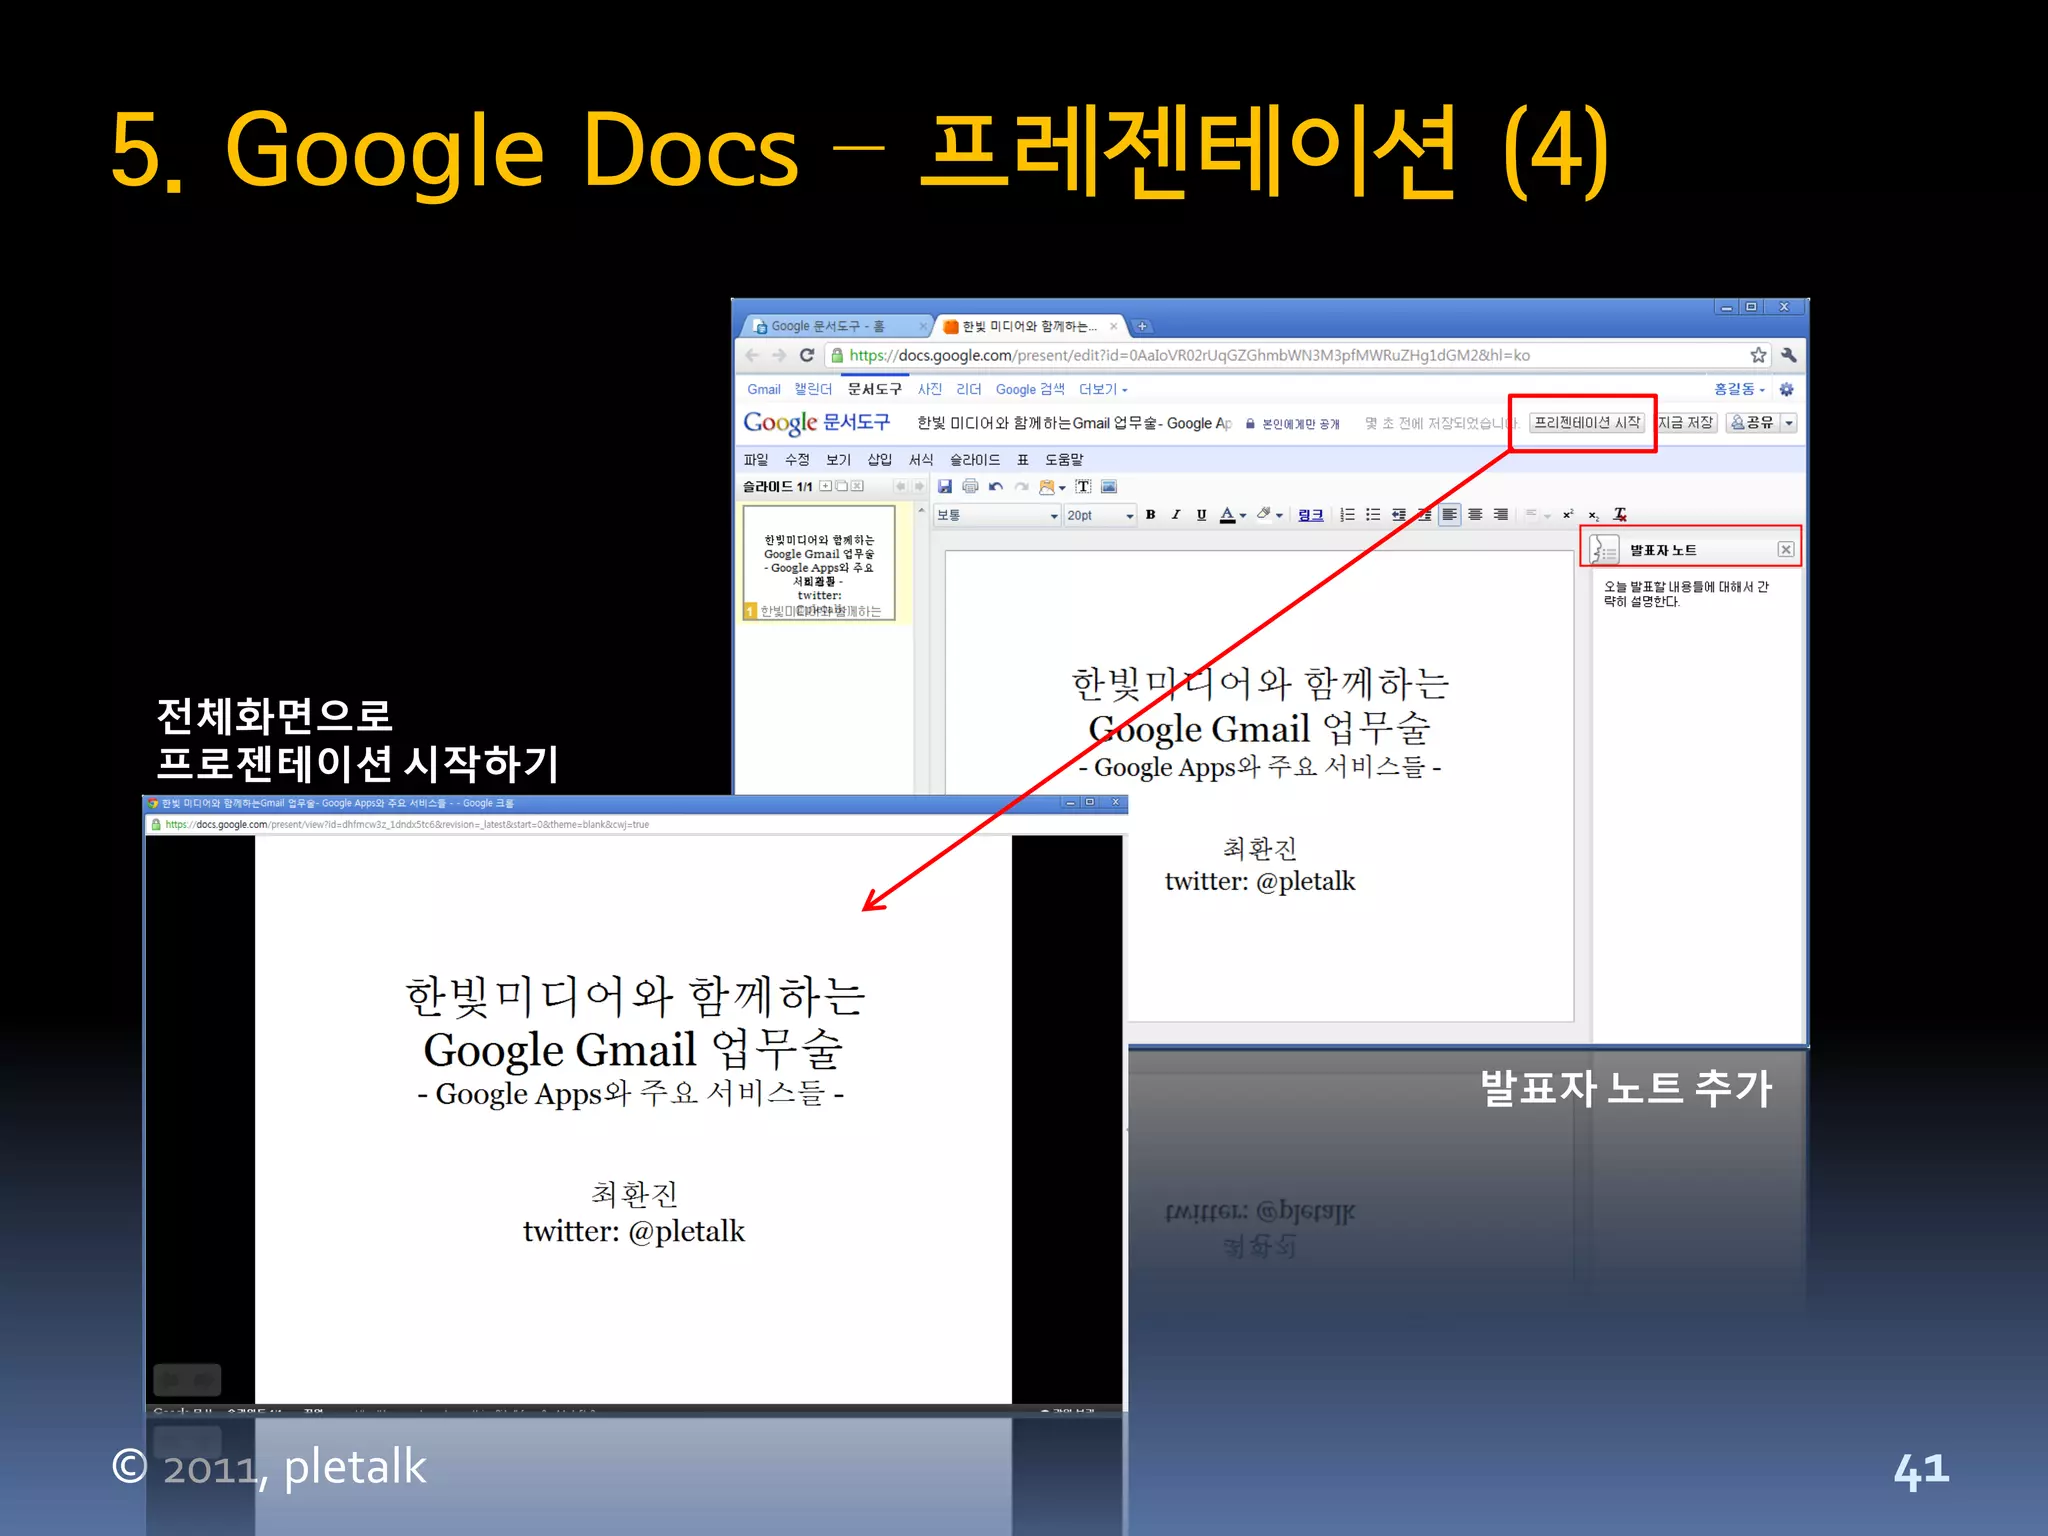Click the save floppy disk icon
2048x1536 pixels.
point(944,487)
